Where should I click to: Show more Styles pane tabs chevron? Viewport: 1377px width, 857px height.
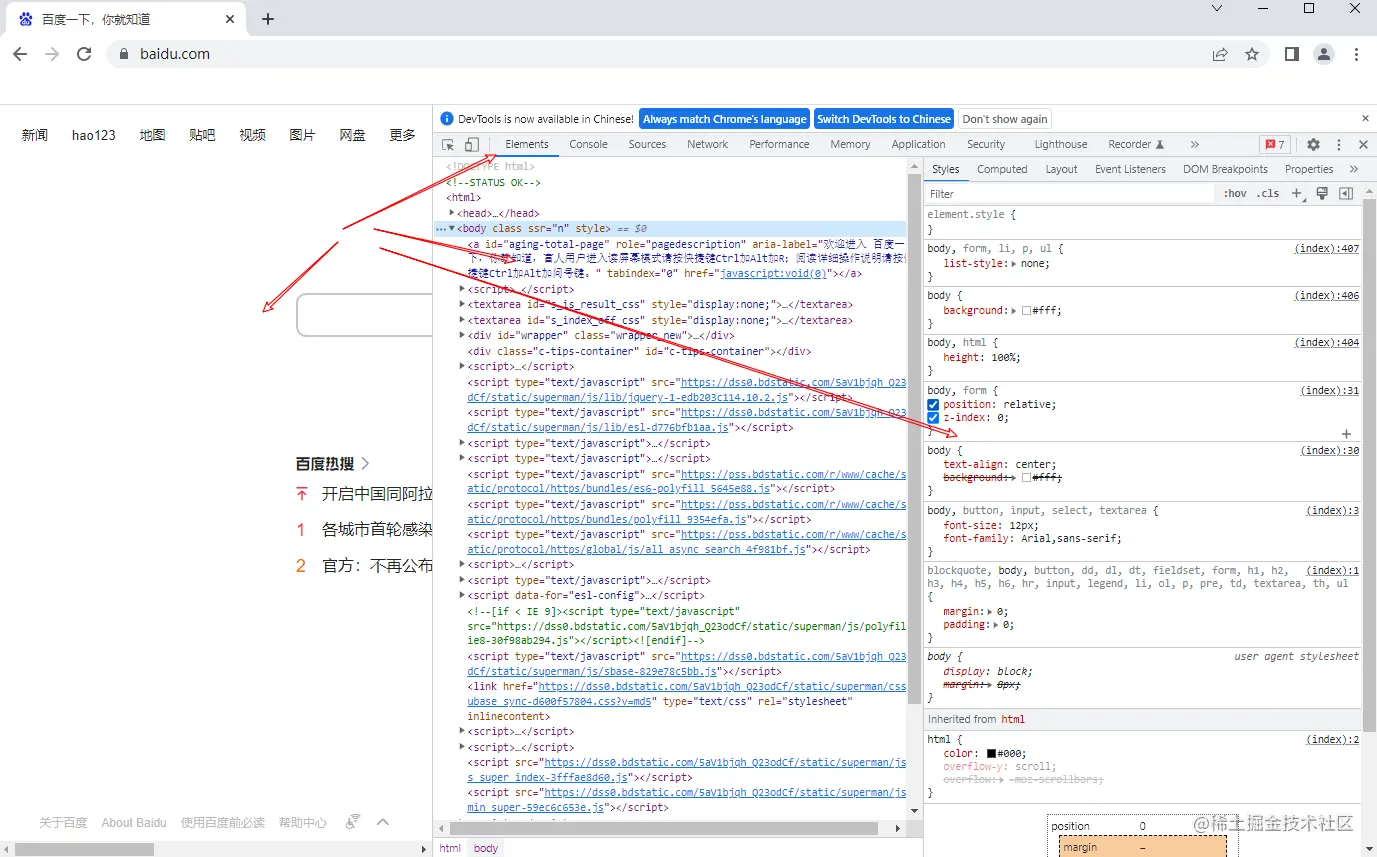point(1353,170)
